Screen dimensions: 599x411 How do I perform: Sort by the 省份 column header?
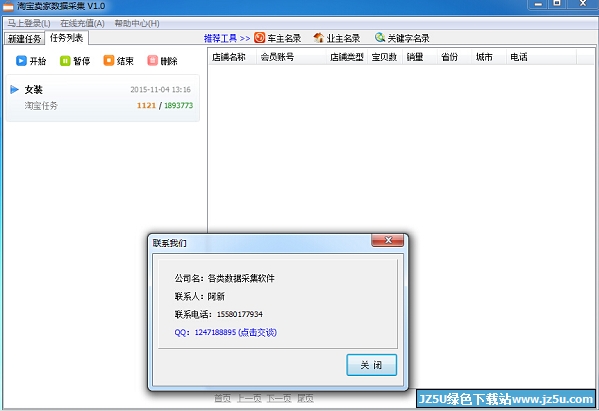454,57
